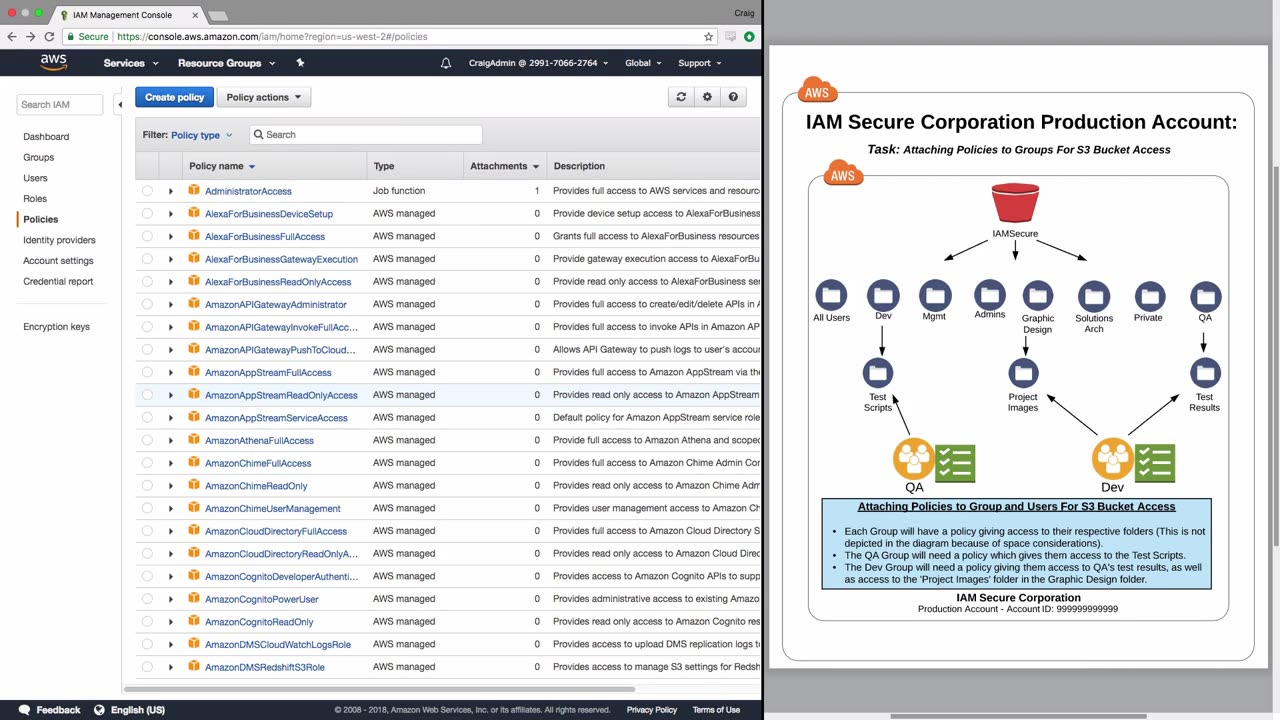1280x720 pixels.
Task: Open Users in IAM sidebar
Action: point(35,178)
